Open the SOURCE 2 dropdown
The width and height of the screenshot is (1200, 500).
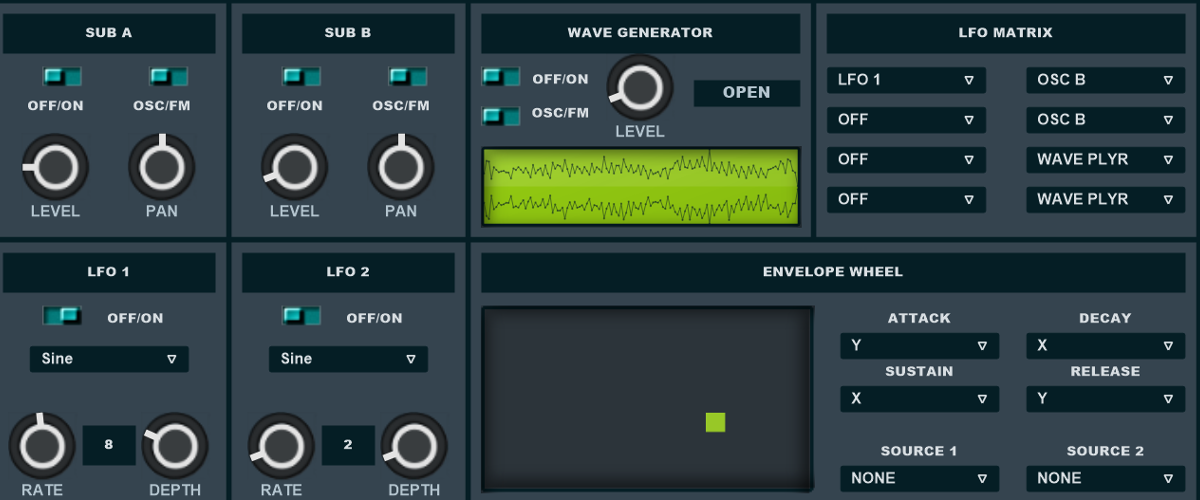click(1106, 479)
